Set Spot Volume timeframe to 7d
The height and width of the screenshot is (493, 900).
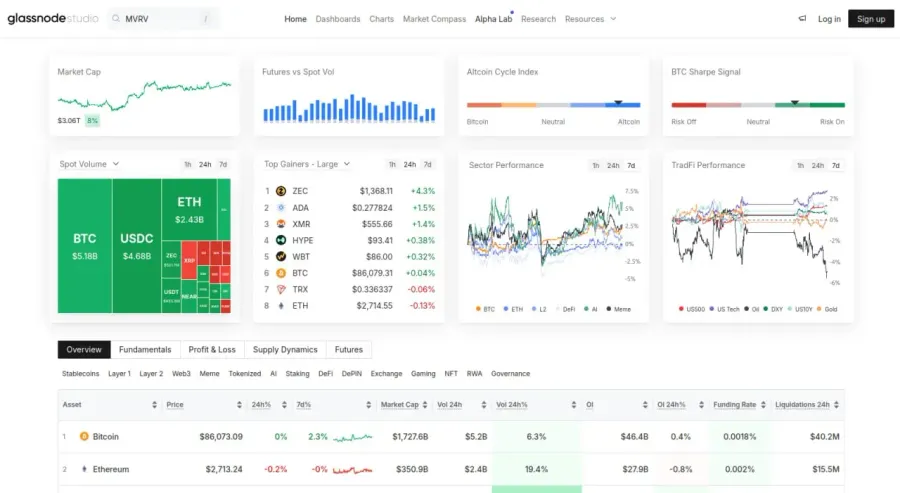click(223, 165)
